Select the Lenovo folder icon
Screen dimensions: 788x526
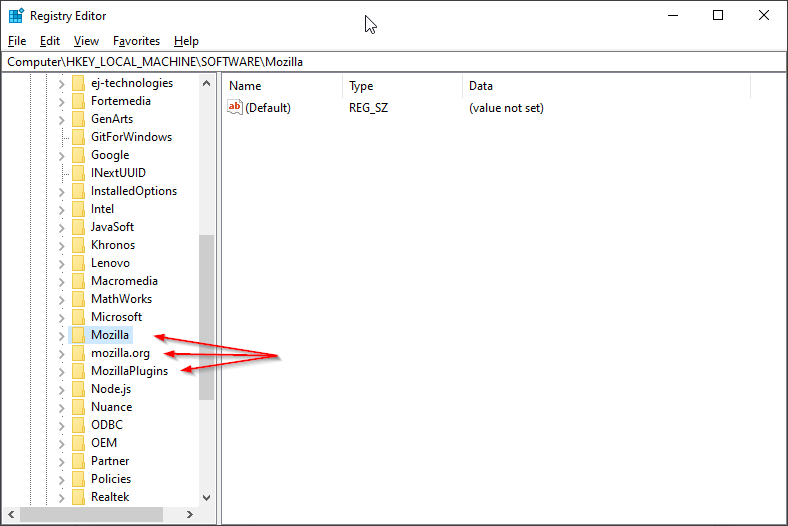pyautogui.click(x=78, y=263)
